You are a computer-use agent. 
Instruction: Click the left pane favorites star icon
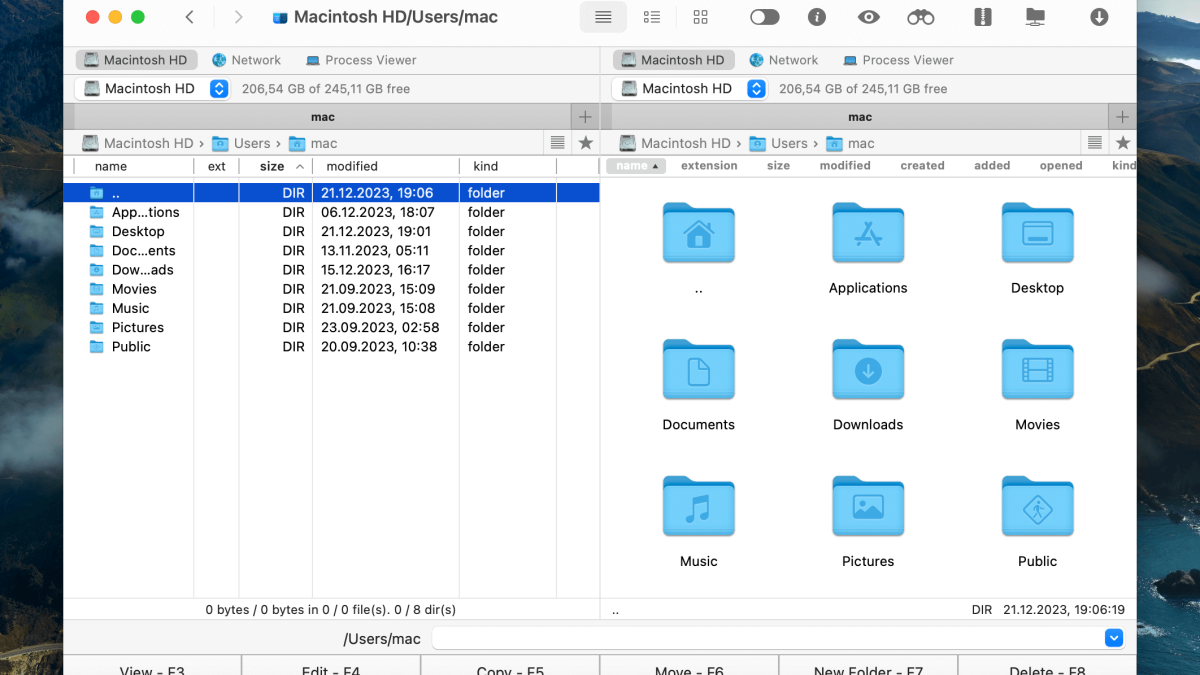(x=586, y=143)
